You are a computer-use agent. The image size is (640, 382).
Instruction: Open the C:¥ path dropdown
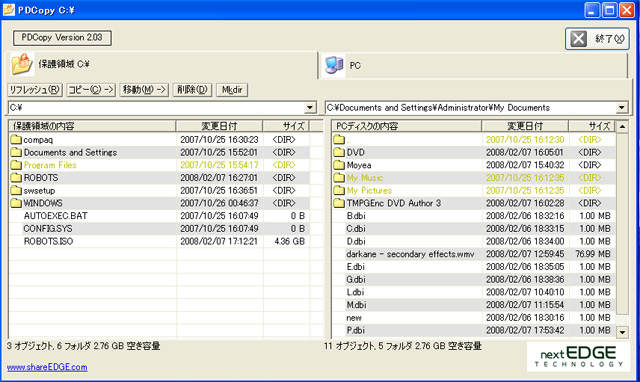pos(310,108)
